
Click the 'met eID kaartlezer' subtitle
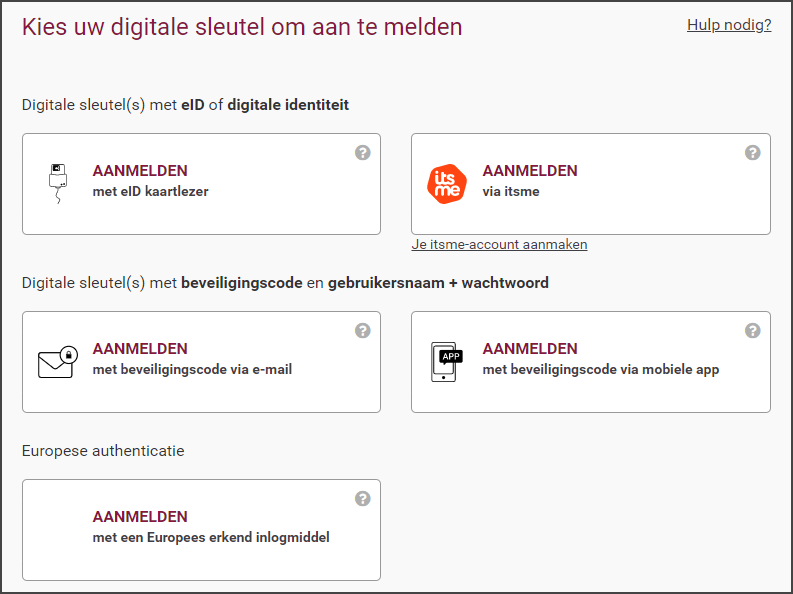click(x=151, y=192)
